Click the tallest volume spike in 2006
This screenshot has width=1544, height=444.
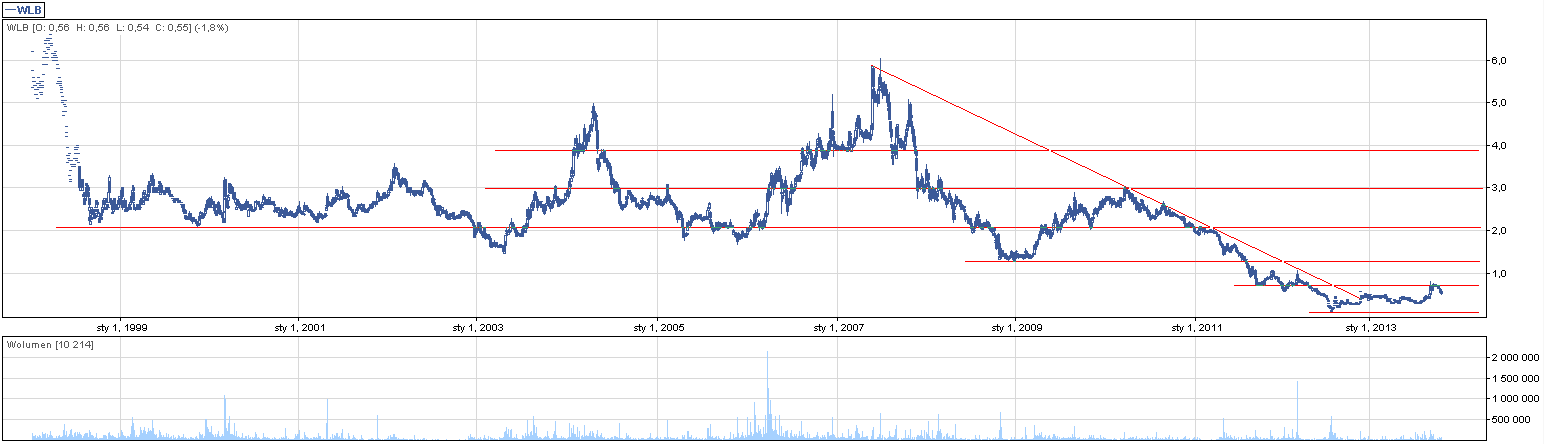coord(767,394)
